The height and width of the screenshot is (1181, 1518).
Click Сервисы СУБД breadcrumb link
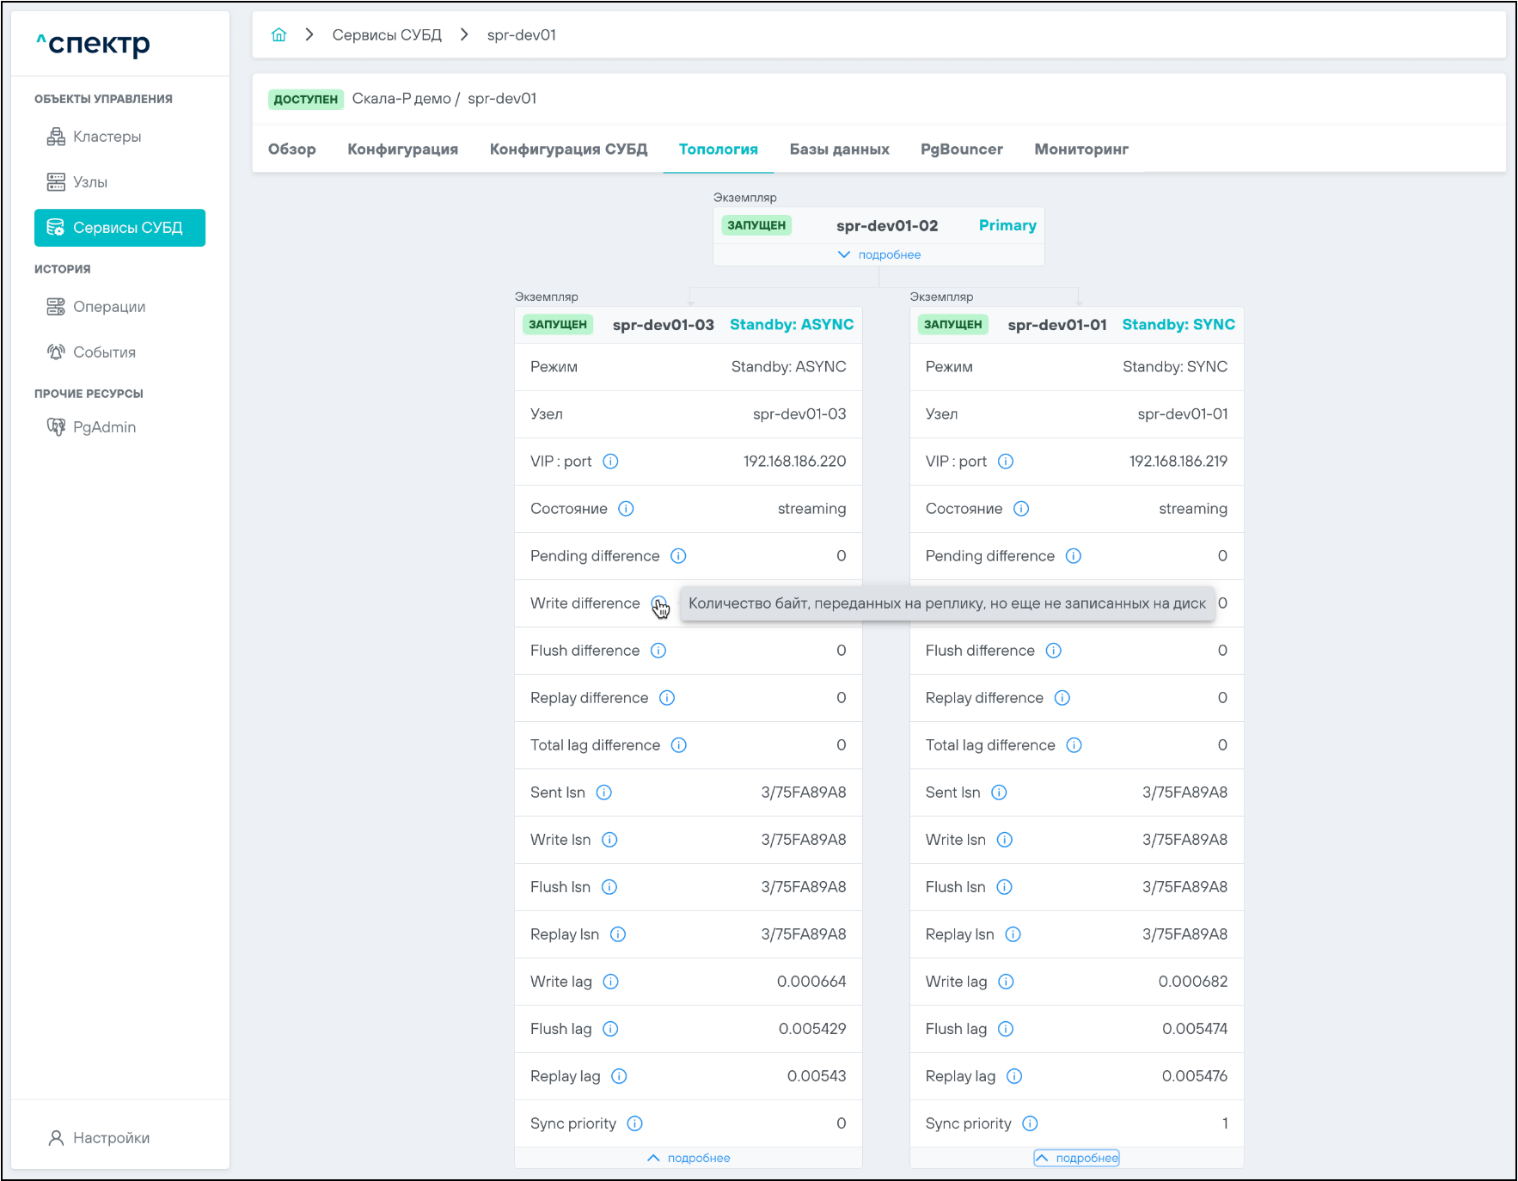click(386, 35)
